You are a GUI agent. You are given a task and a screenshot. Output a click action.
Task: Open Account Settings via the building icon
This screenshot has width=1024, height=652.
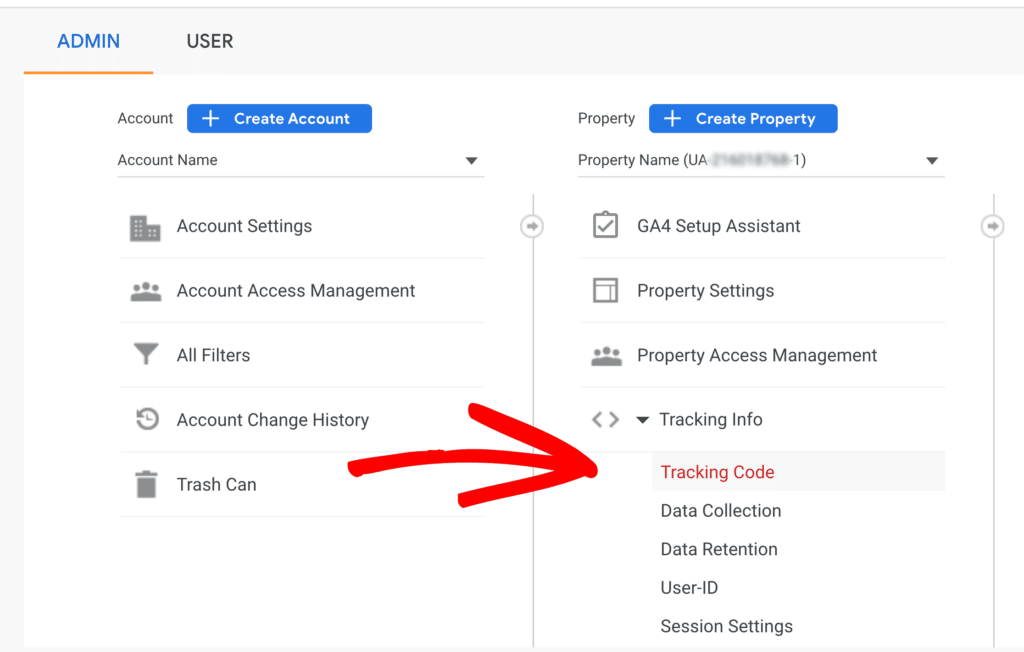point(145,227)
